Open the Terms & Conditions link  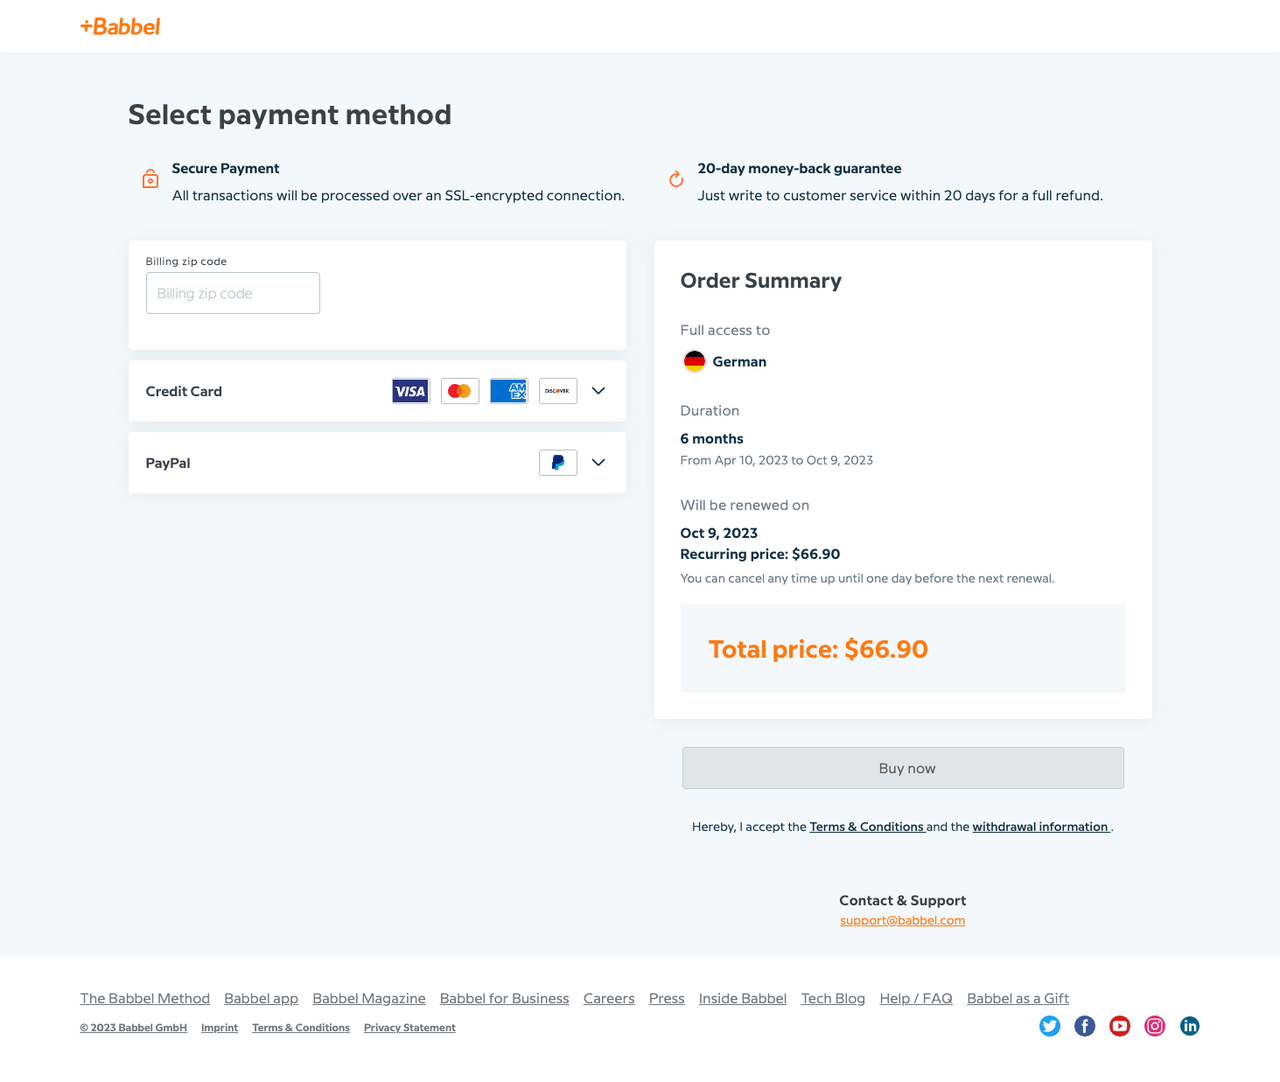click(866, 827)
